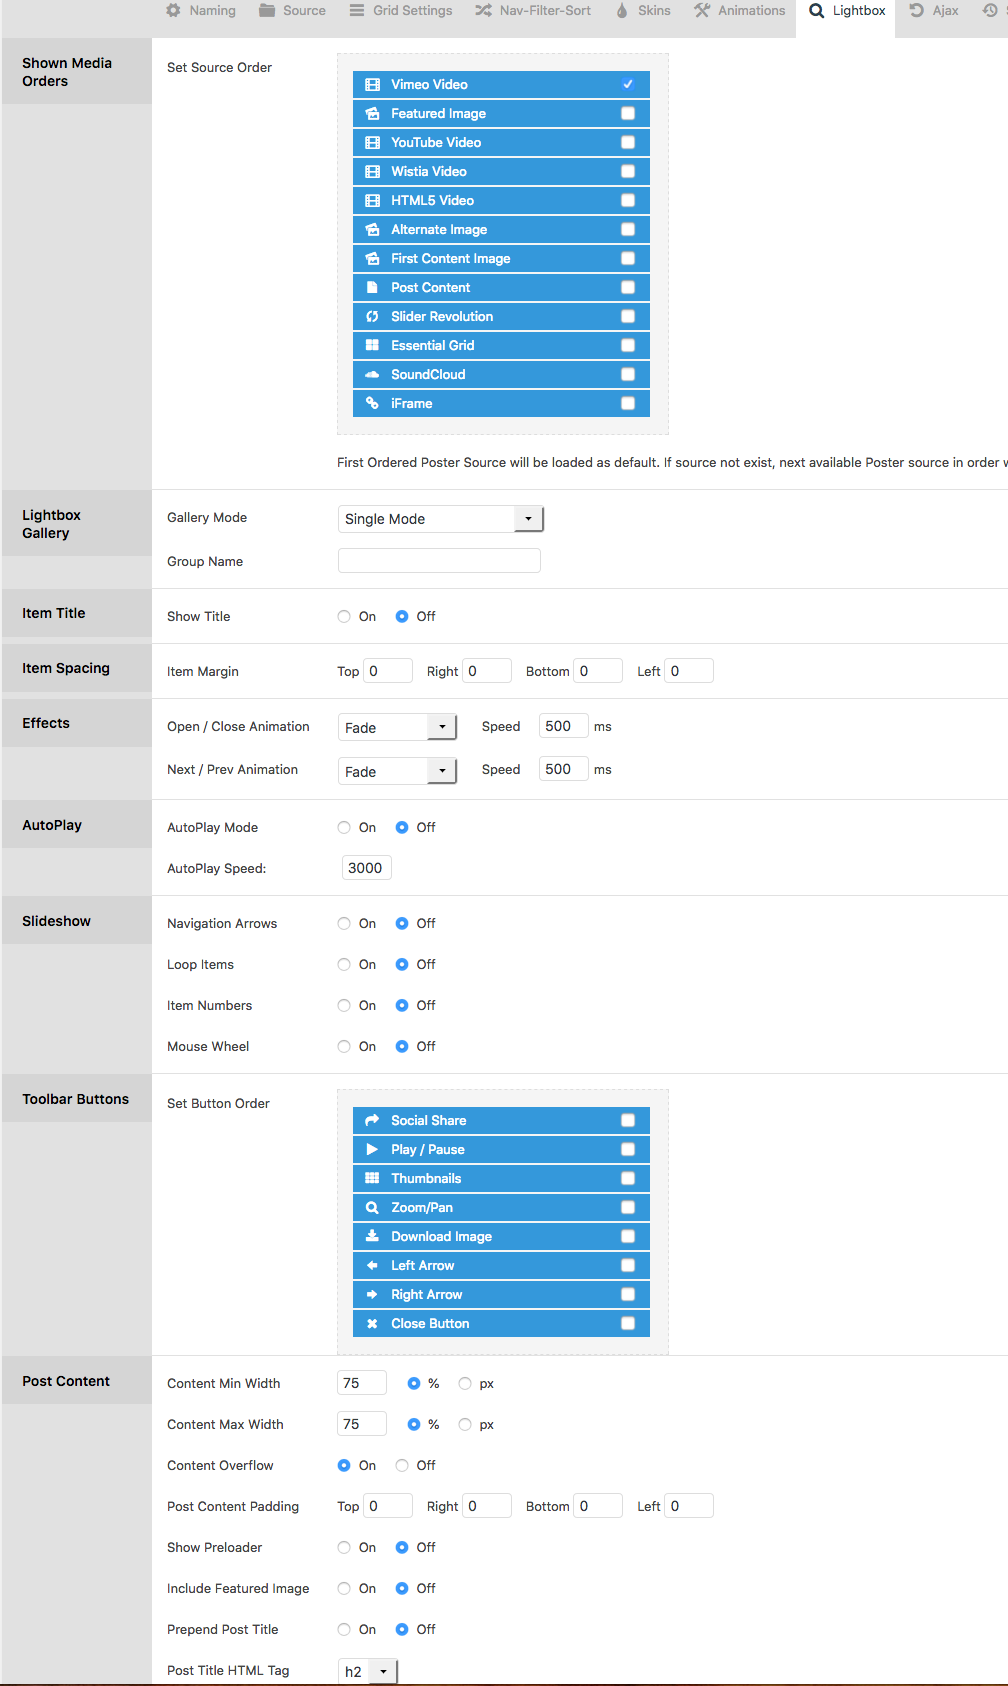Turn Show Title on
Screen dimensions: 1008x1686
[344, 617]
